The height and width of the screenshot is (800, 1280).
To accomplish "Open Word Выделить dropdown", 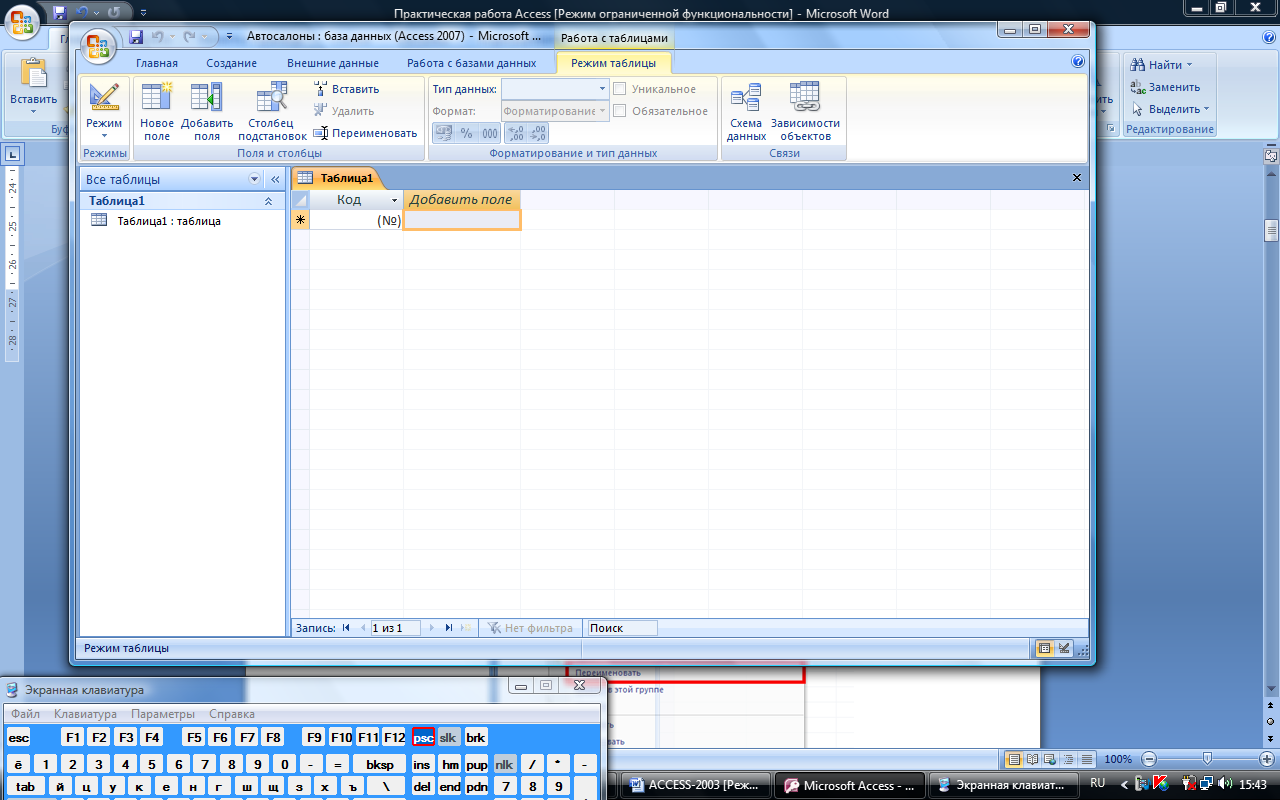I will tap(1171, 109).
